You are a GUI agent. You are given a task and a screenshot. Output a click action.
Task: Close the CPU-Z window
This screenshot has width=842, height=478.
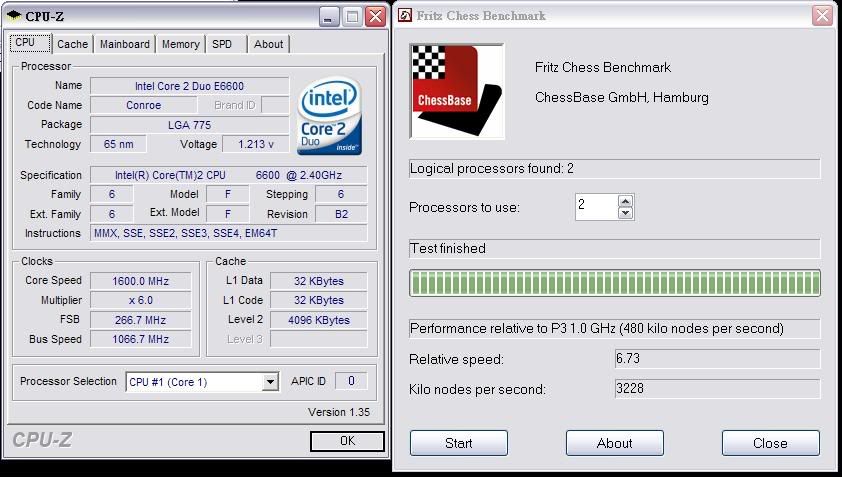(375, 17)
